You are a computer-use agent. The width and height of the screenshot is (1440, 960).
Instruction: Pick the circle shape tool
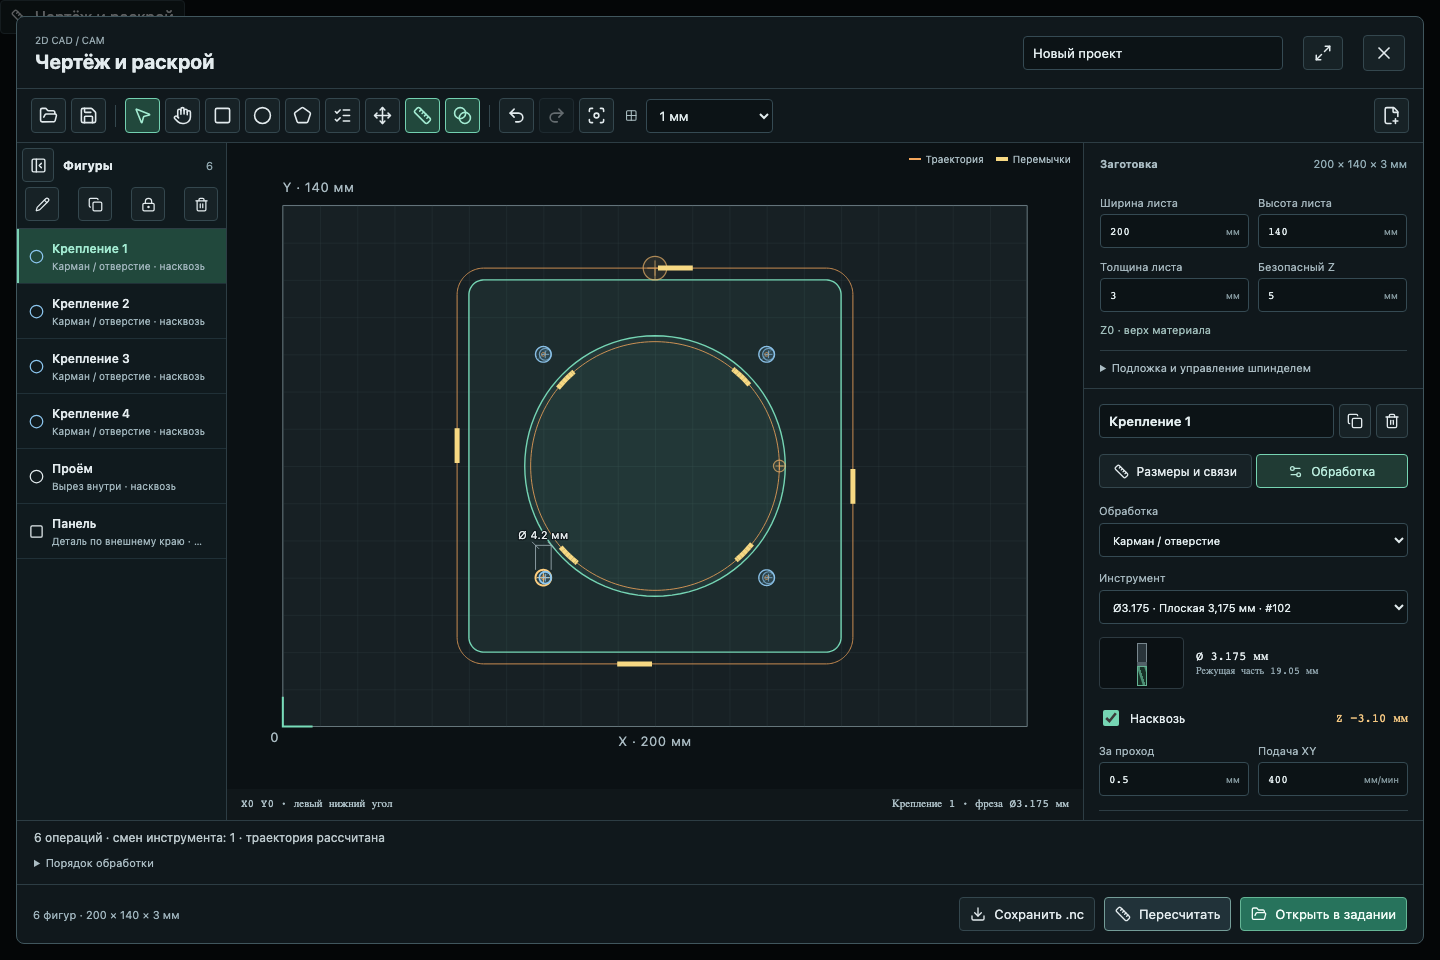[262, 116]
